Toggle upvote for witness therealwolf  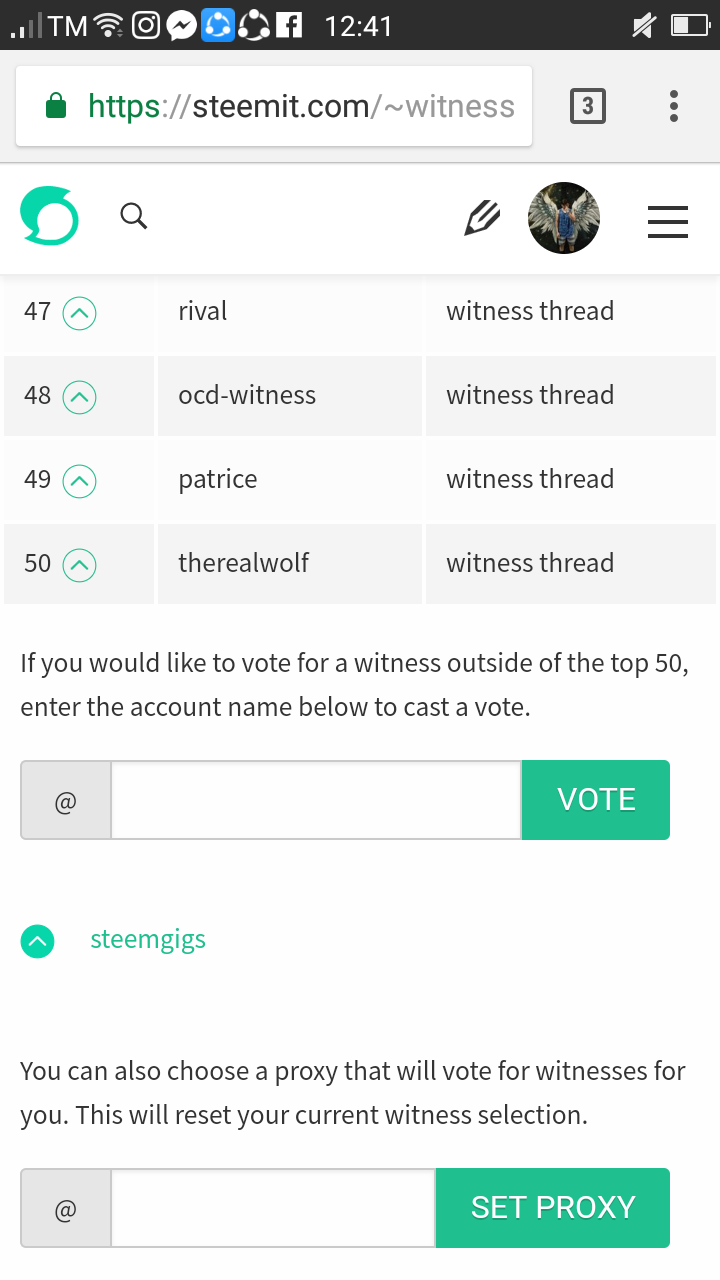pos(80,566)
